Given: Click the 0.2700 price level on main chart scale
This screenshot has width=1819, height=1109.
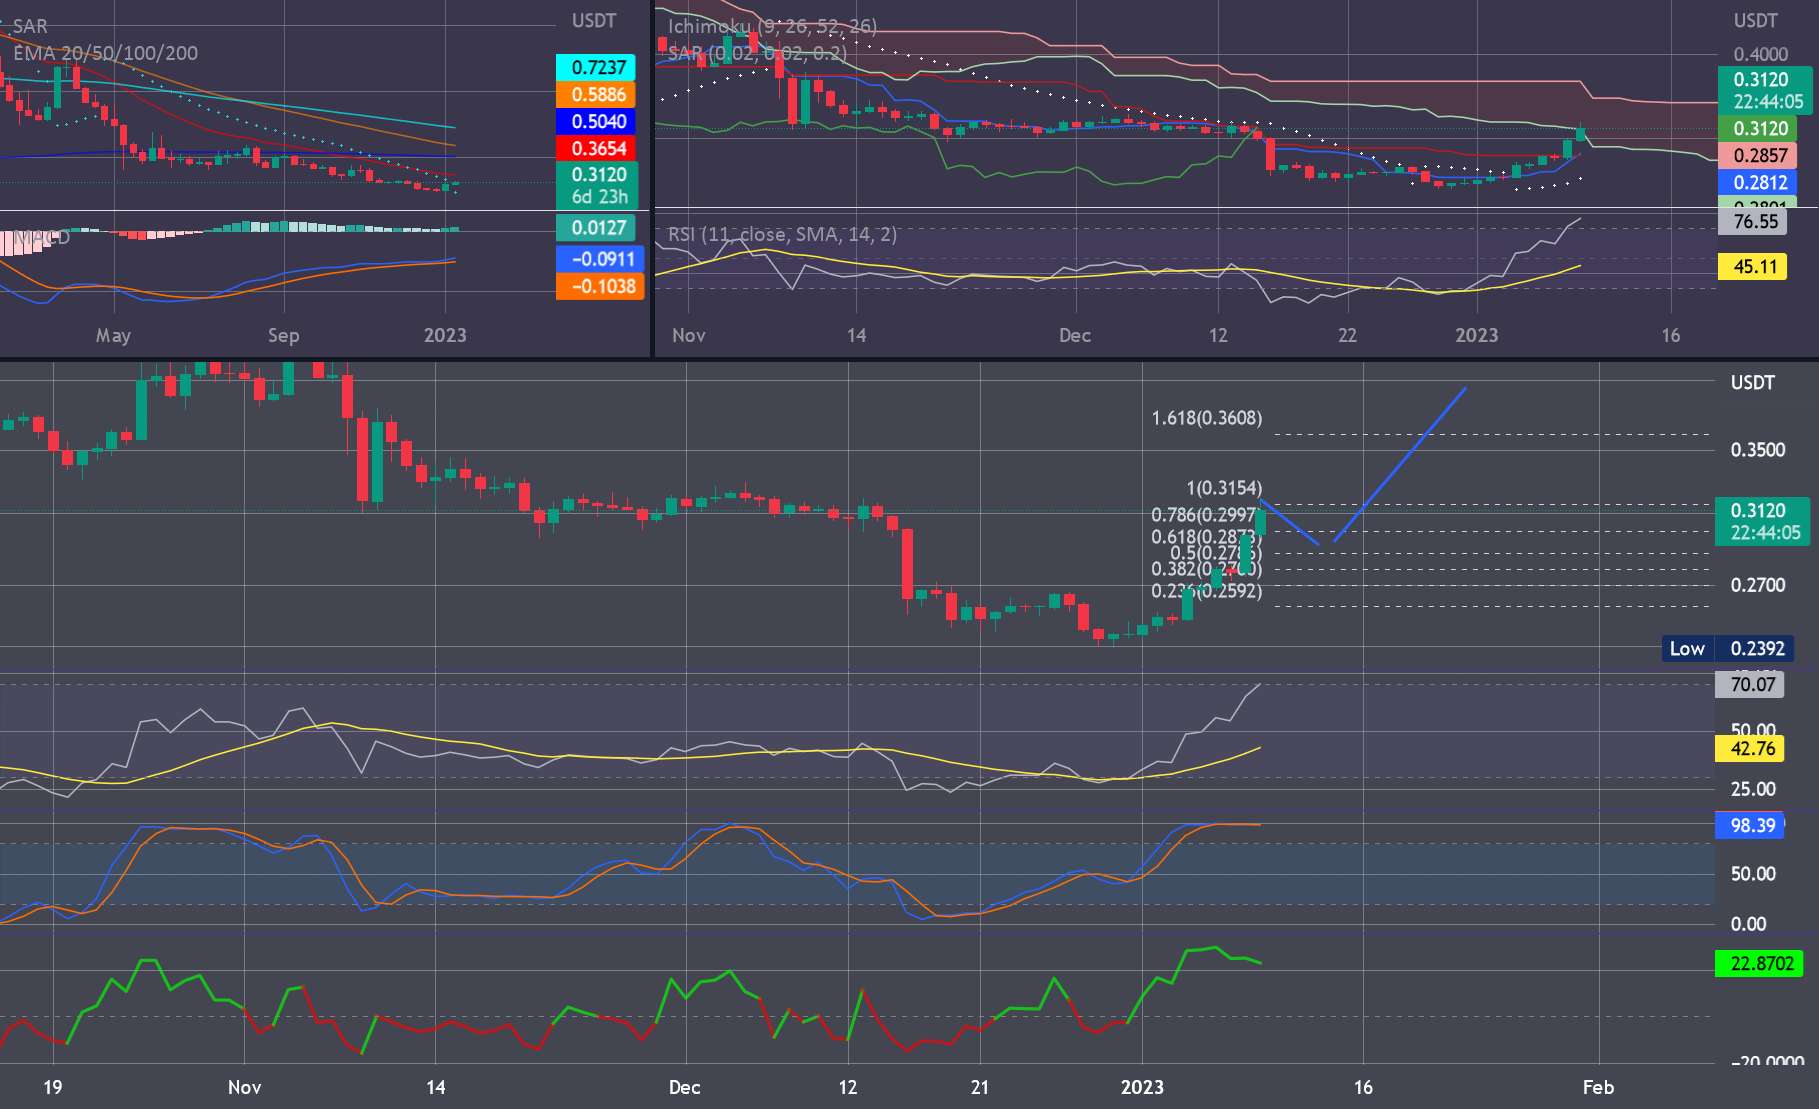Looking at the screenshot, I should pos(1758,584).
